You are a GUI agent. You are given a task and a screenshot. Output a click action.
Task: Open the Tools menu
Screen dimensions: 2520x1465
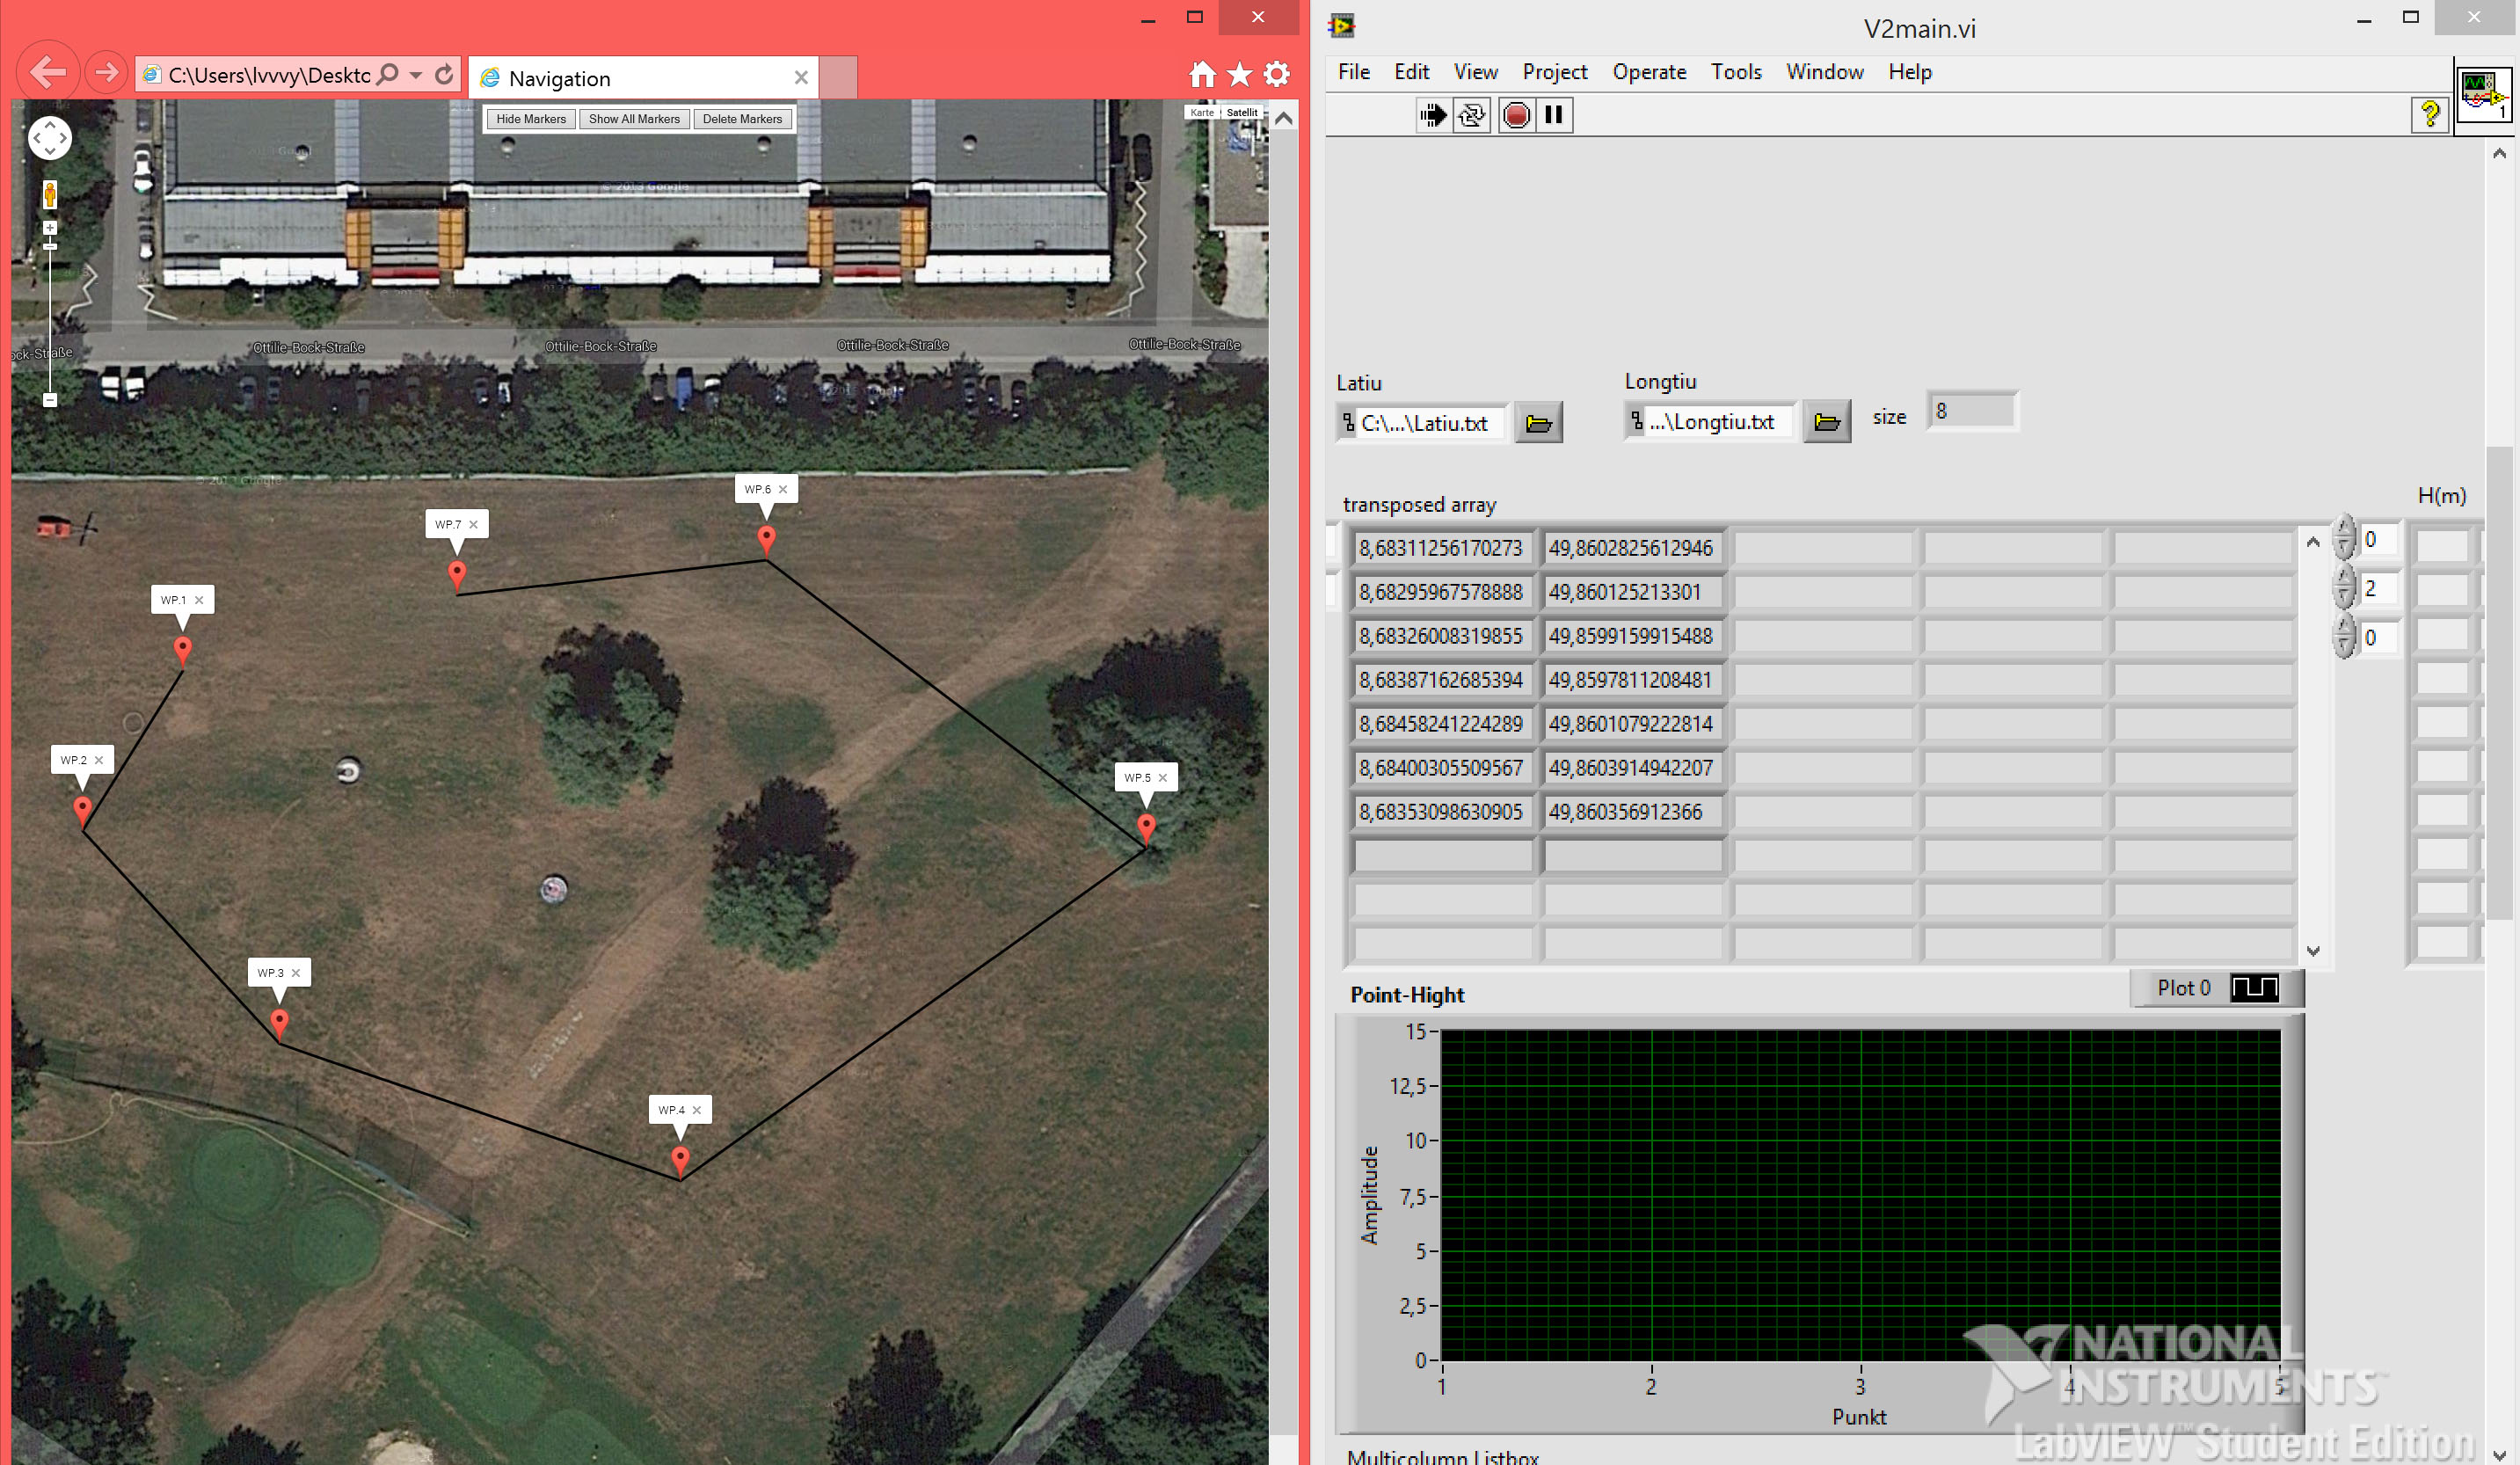coord(1736,72)
